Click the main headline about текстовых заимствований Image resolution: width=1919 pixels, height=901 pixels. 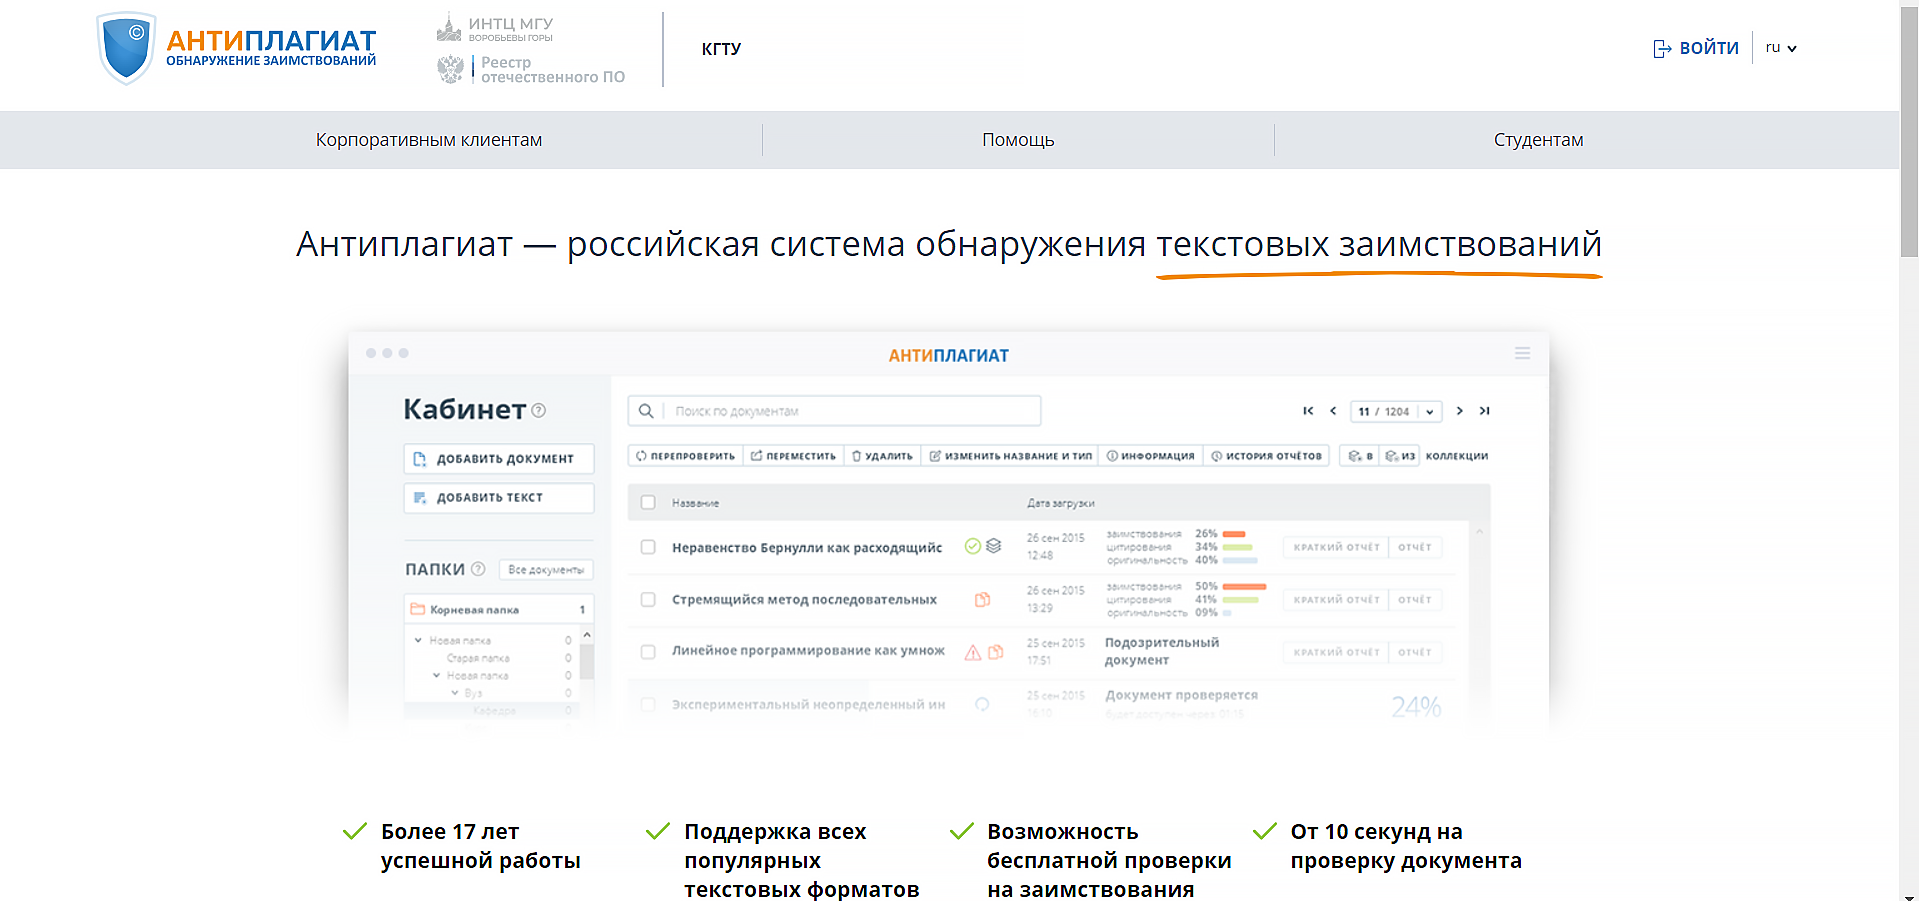(x=949, y=244)
